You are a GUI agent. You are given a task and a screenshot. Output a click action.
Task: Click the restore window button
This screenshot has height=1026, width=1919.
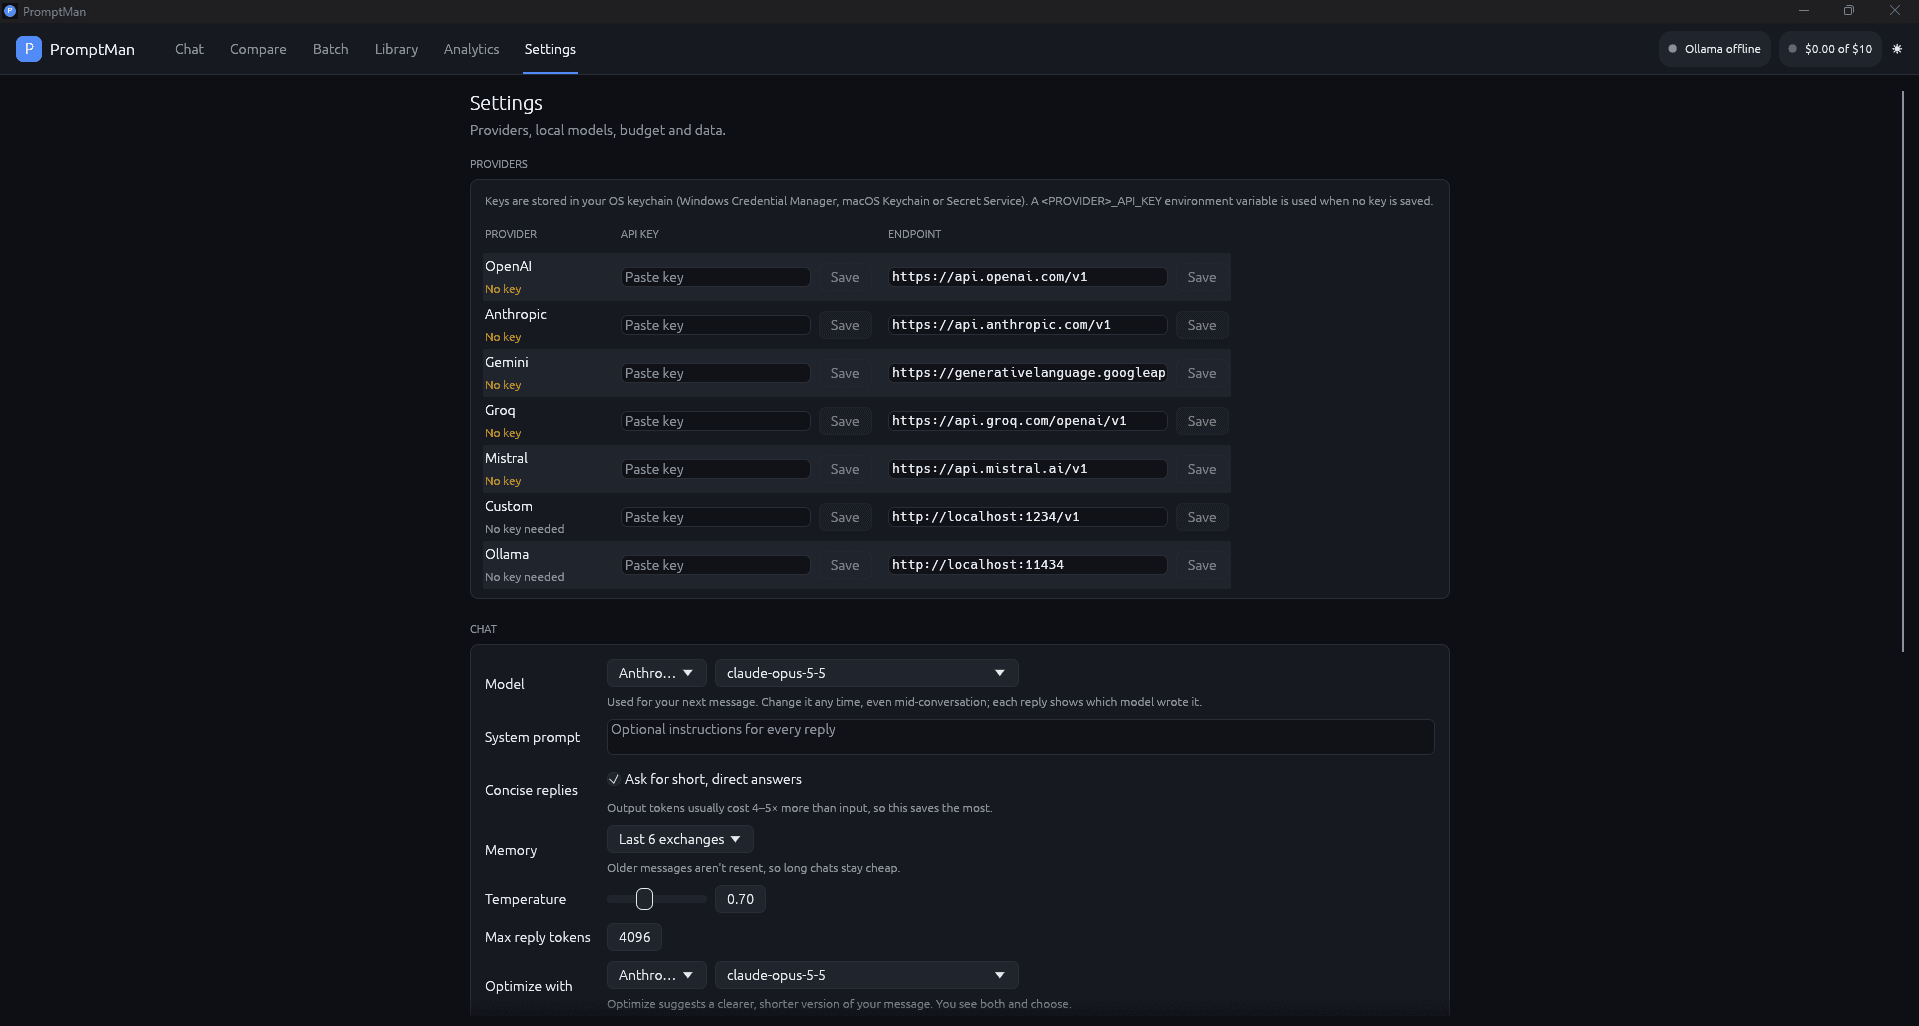click(1849, 11)
